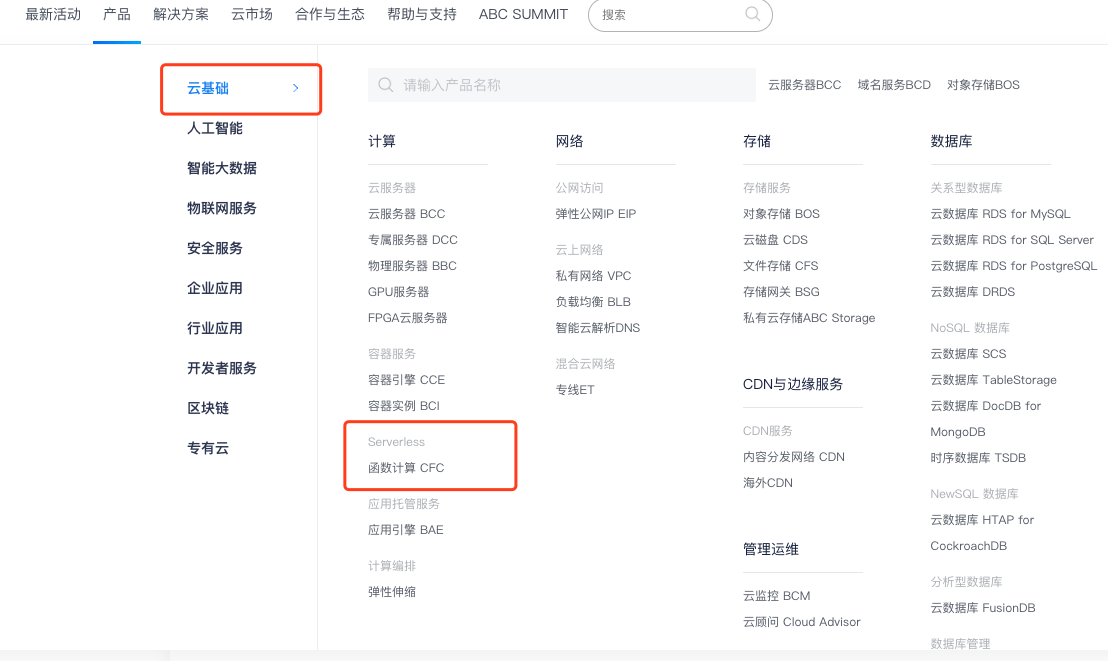Open 内容分发网络 CDN link

(794, 457)
